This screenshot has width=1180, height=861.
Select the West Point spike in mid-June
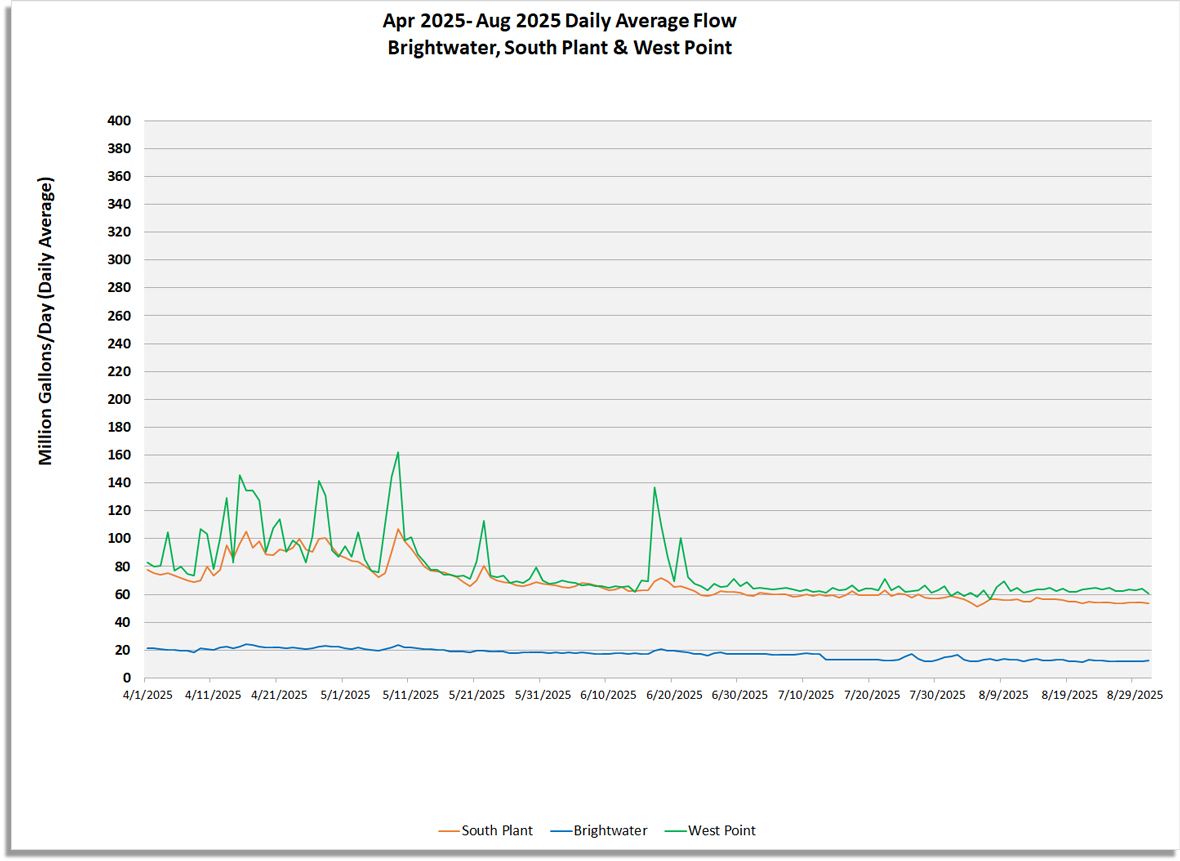[654, 488]
